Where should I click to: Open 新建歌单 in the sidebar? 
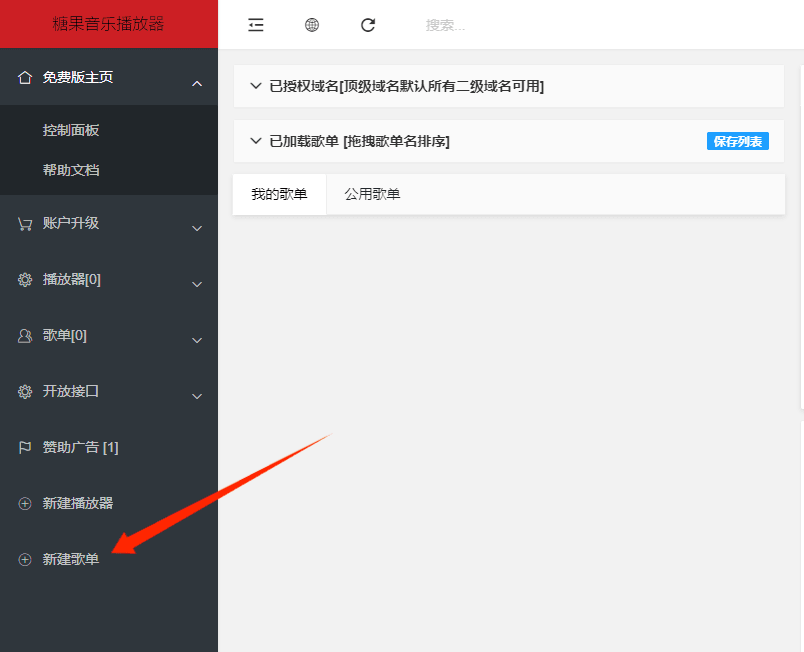click(71, 560)
